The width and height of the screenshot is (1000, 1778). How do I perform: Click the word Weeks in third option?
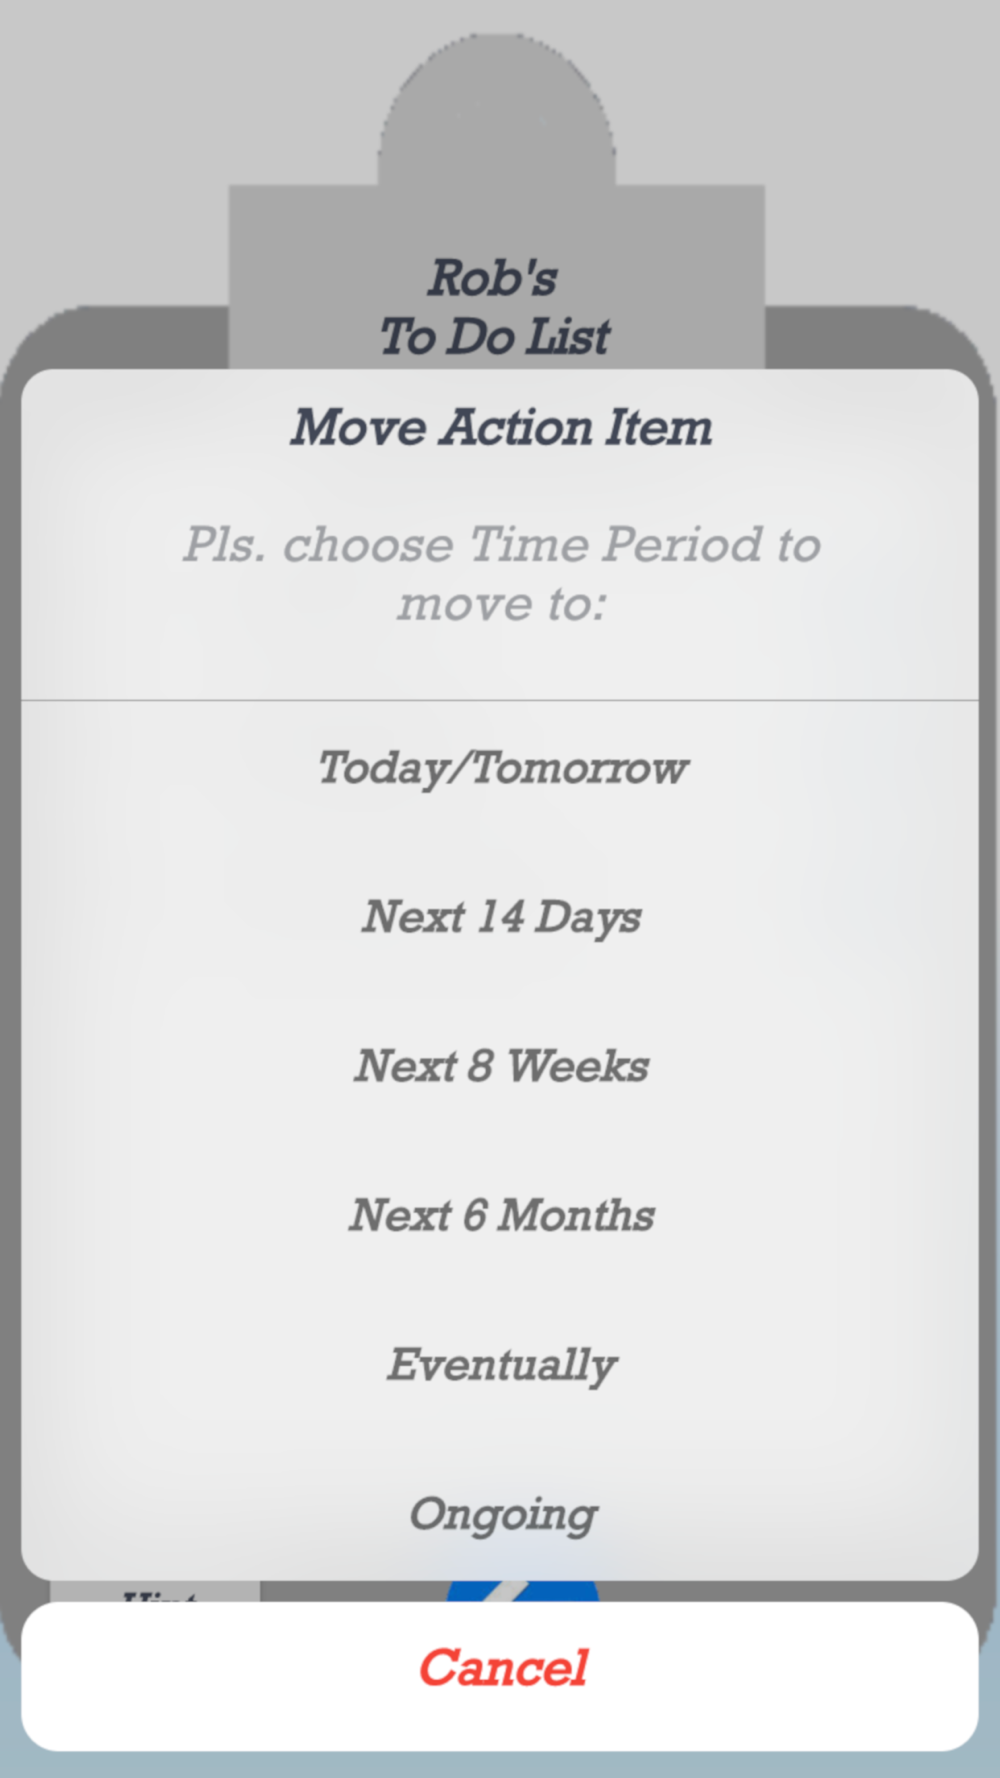(578, 1066)
